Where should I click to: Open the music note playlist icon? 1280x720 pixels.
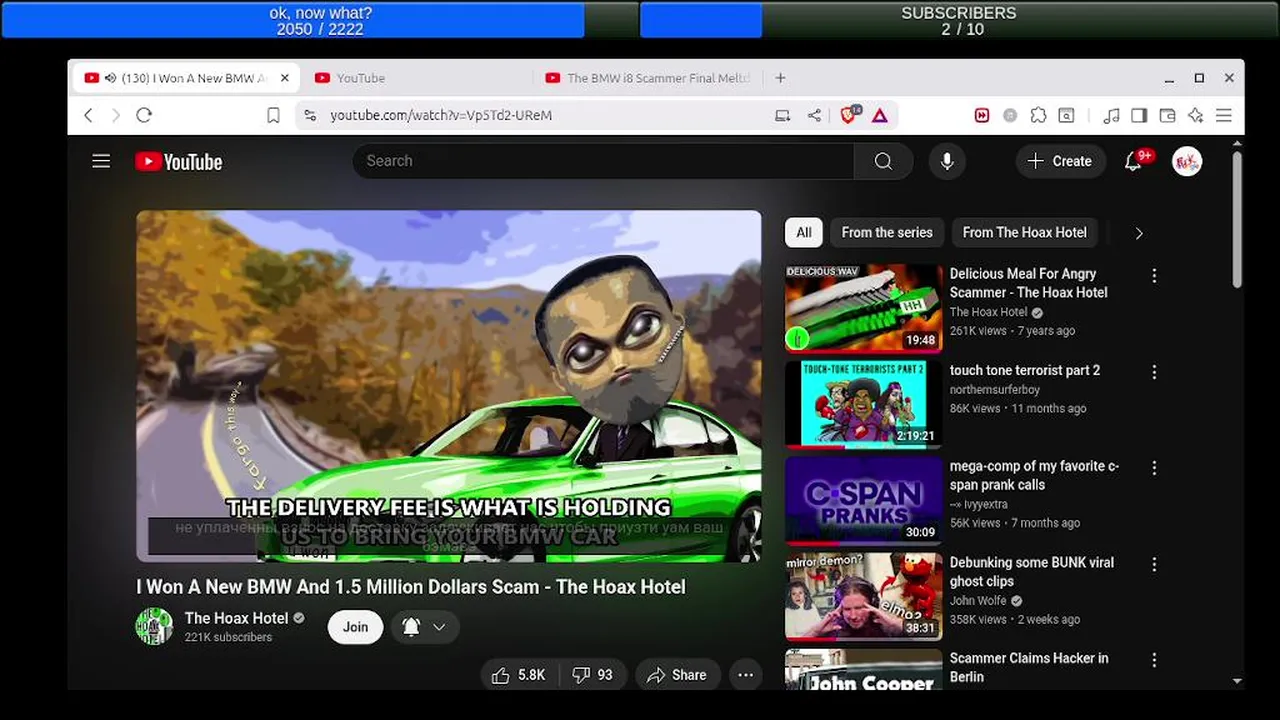coord(1111,115)
